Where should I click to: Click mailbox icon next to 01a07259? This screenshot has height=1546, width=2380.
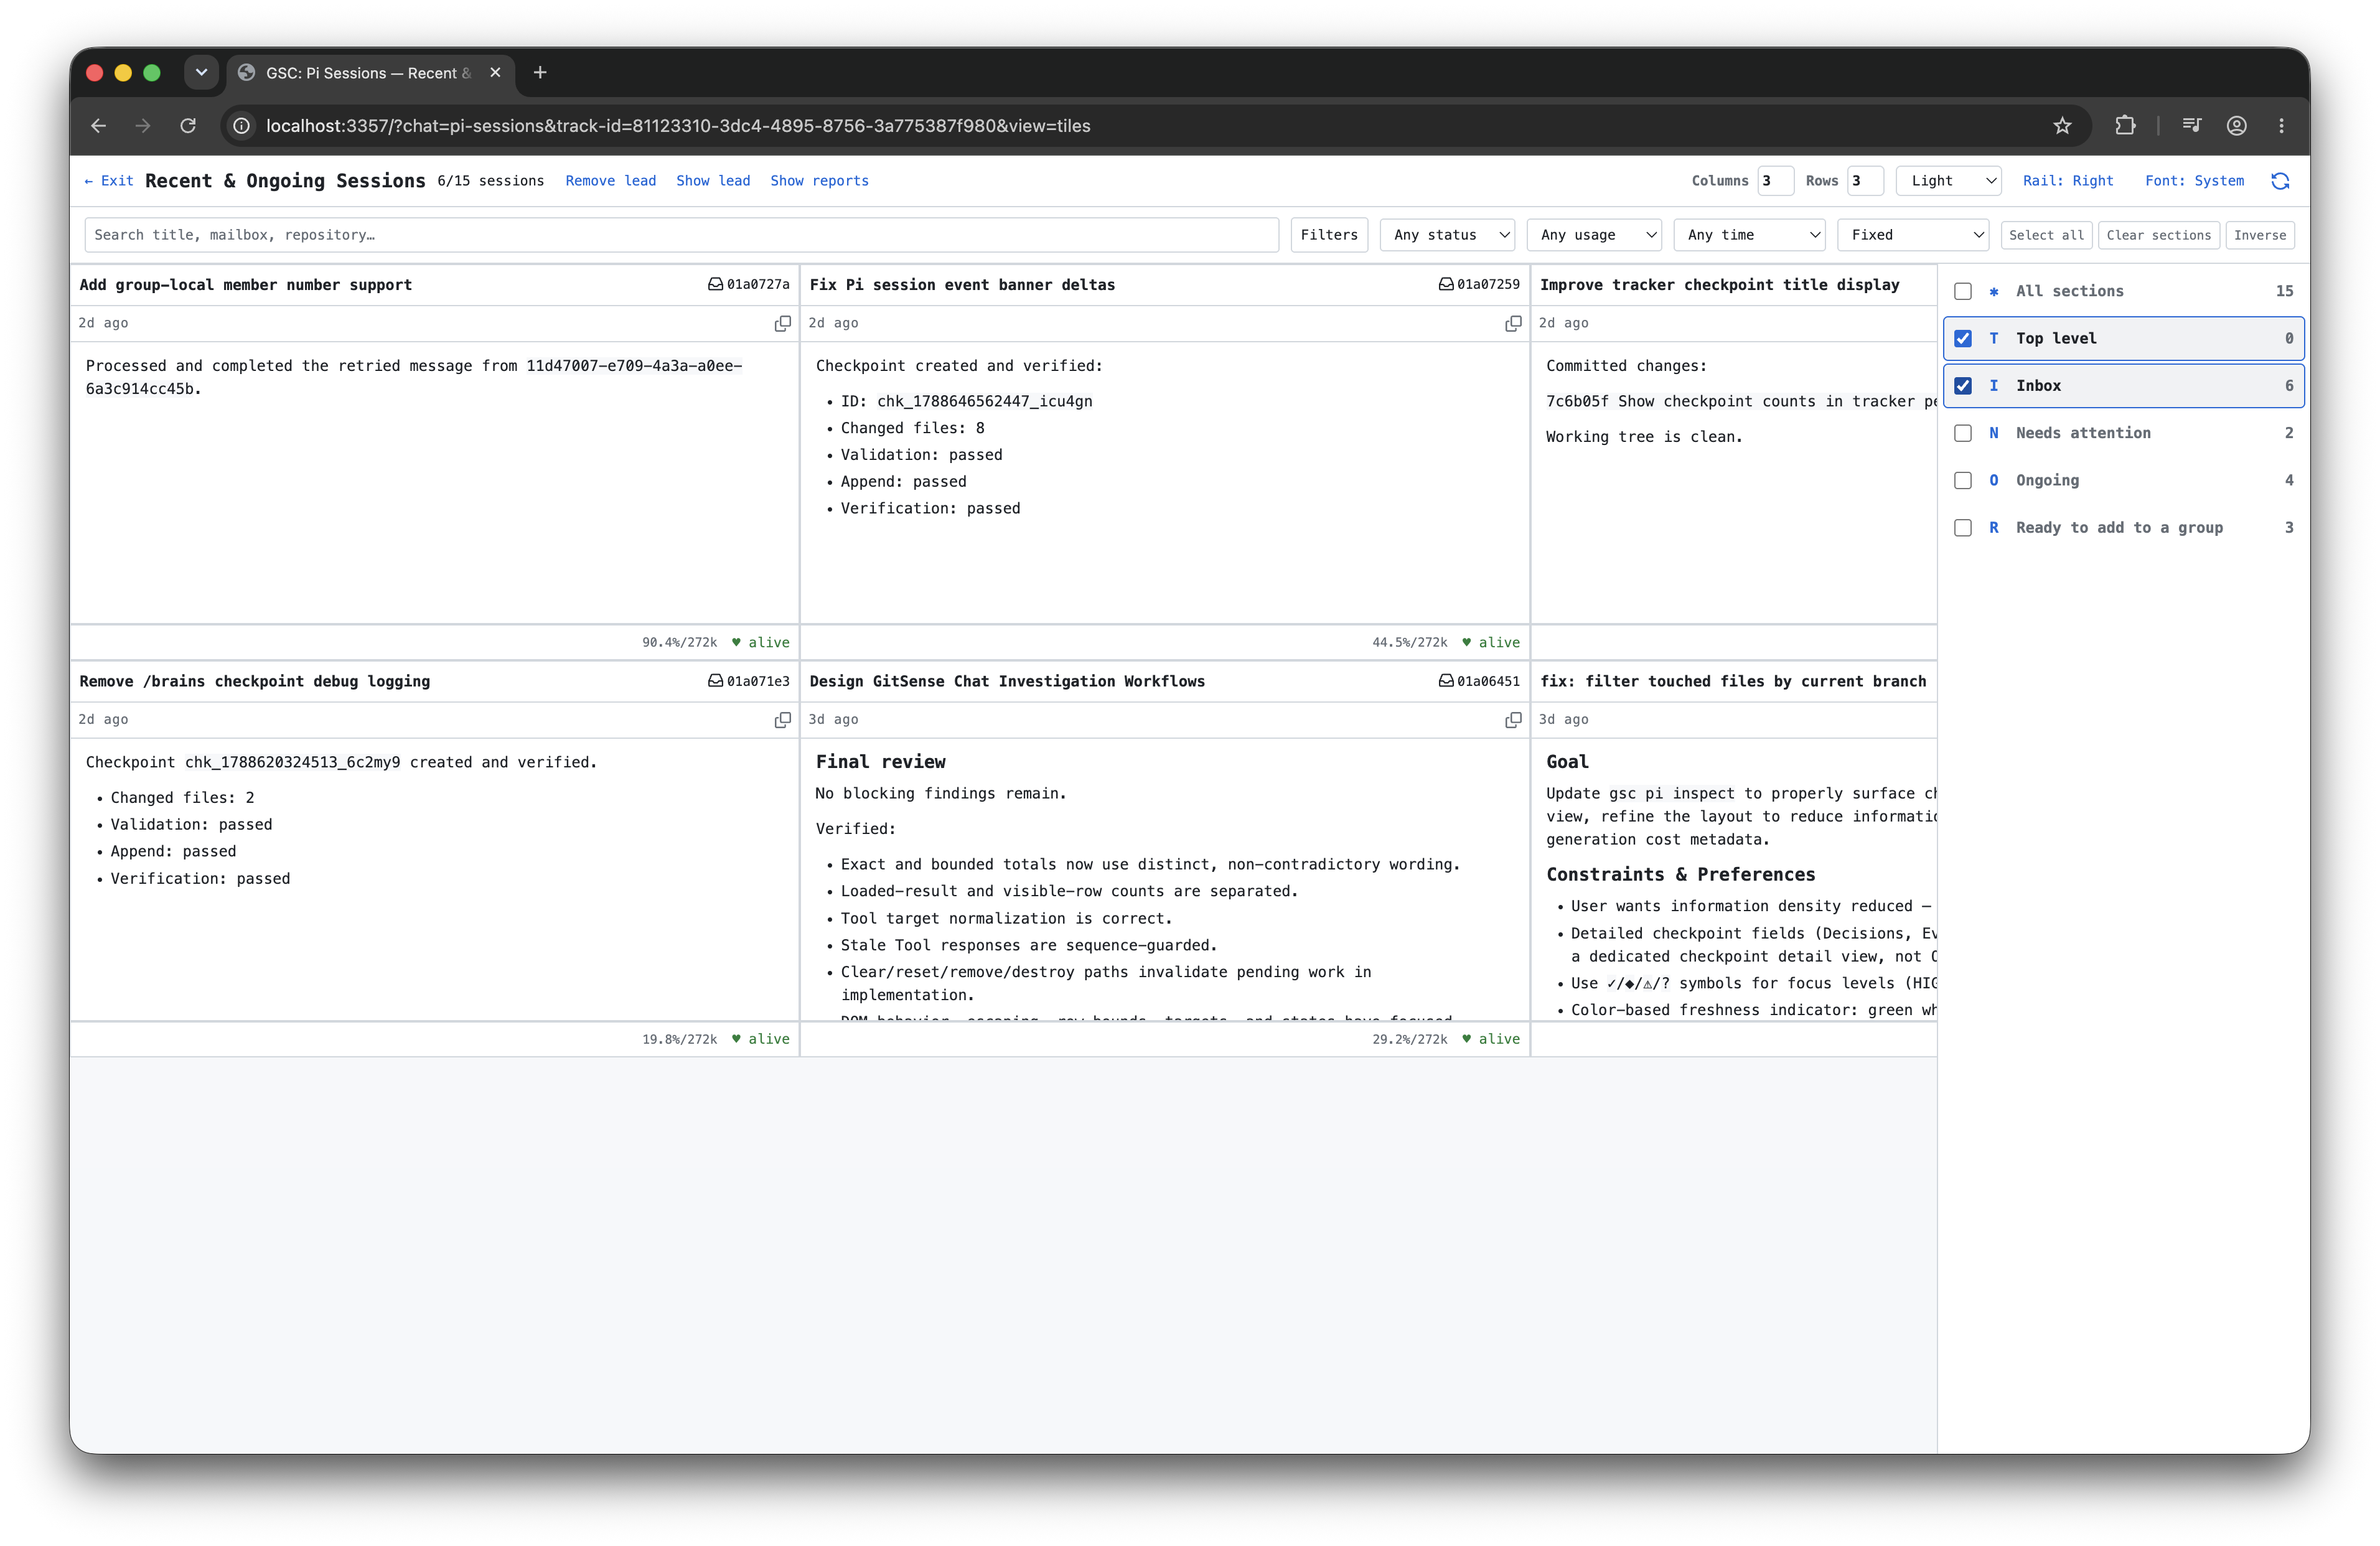pos(1446,285)
